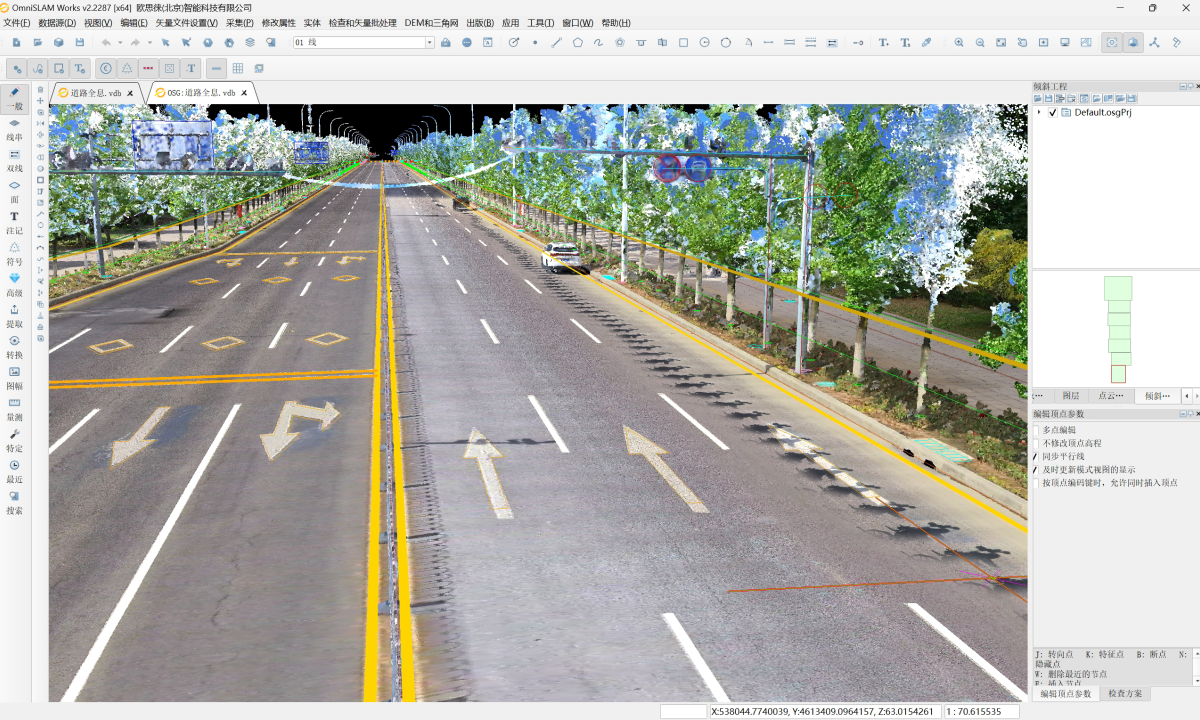This screenshot has width=1200, height=720.
Task: Select the arrow pointer selection tool
Action: [x=166, y=43]
